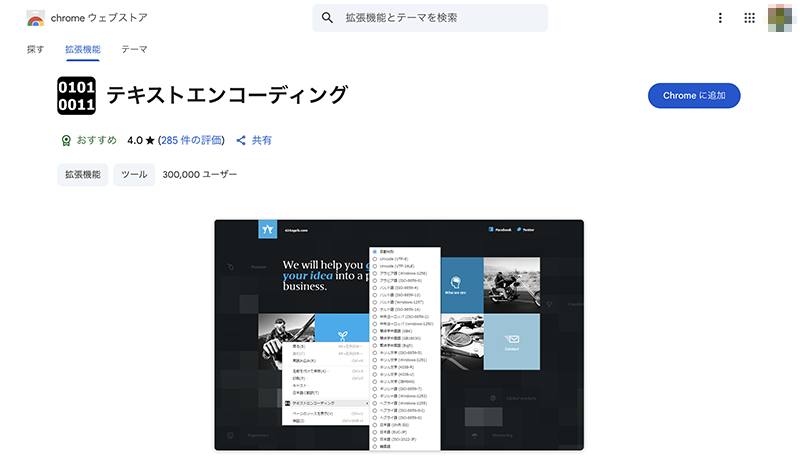Click the chrome ウェブストア title text
The height and width of the screenshot is (460, 800).
click(99, 18)
